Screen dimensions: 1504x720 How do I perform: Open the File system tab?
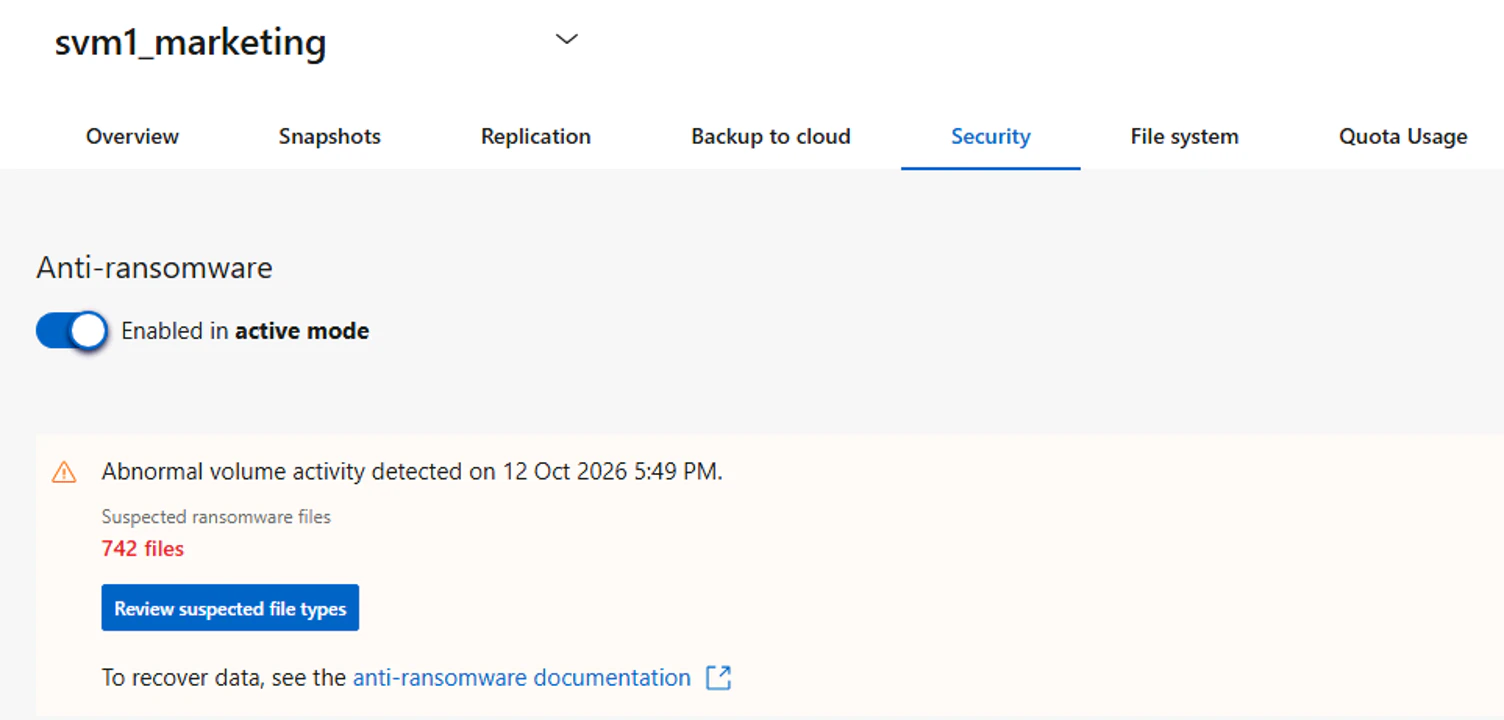coord(1185,137)
